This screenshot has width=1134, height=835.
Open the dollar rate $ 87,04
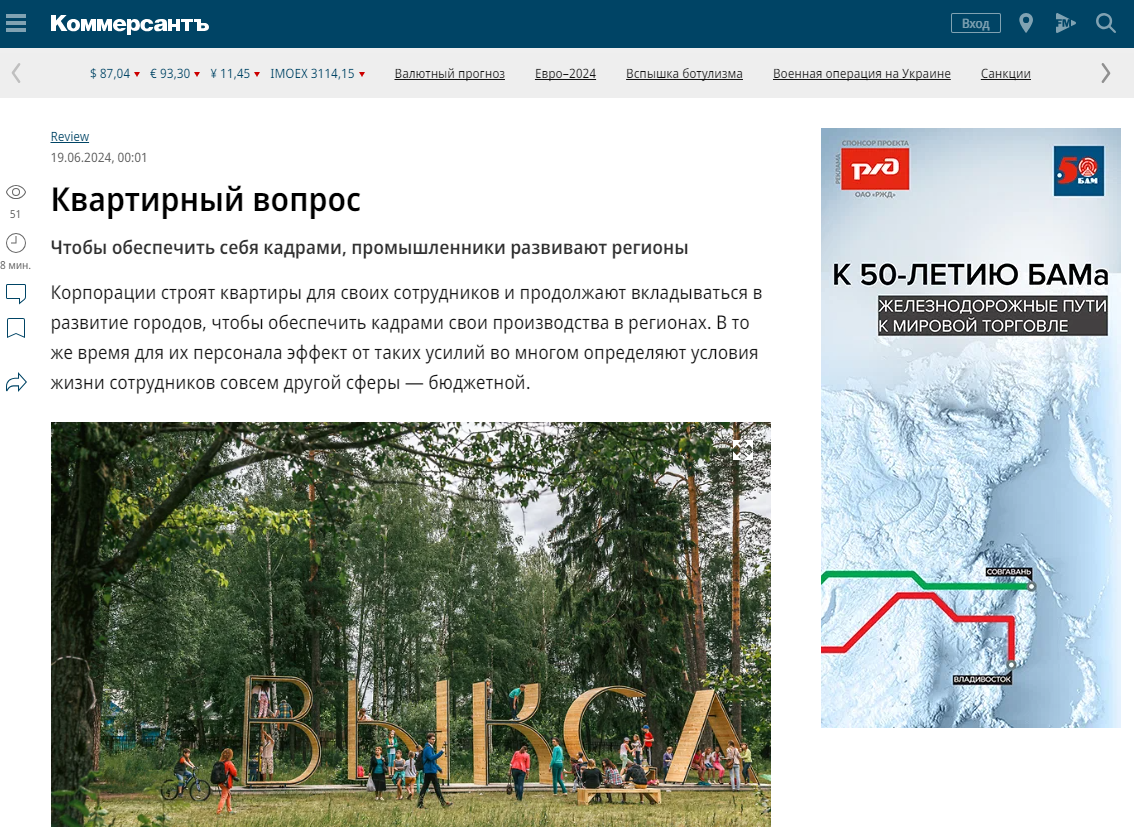tap(115, 74)
